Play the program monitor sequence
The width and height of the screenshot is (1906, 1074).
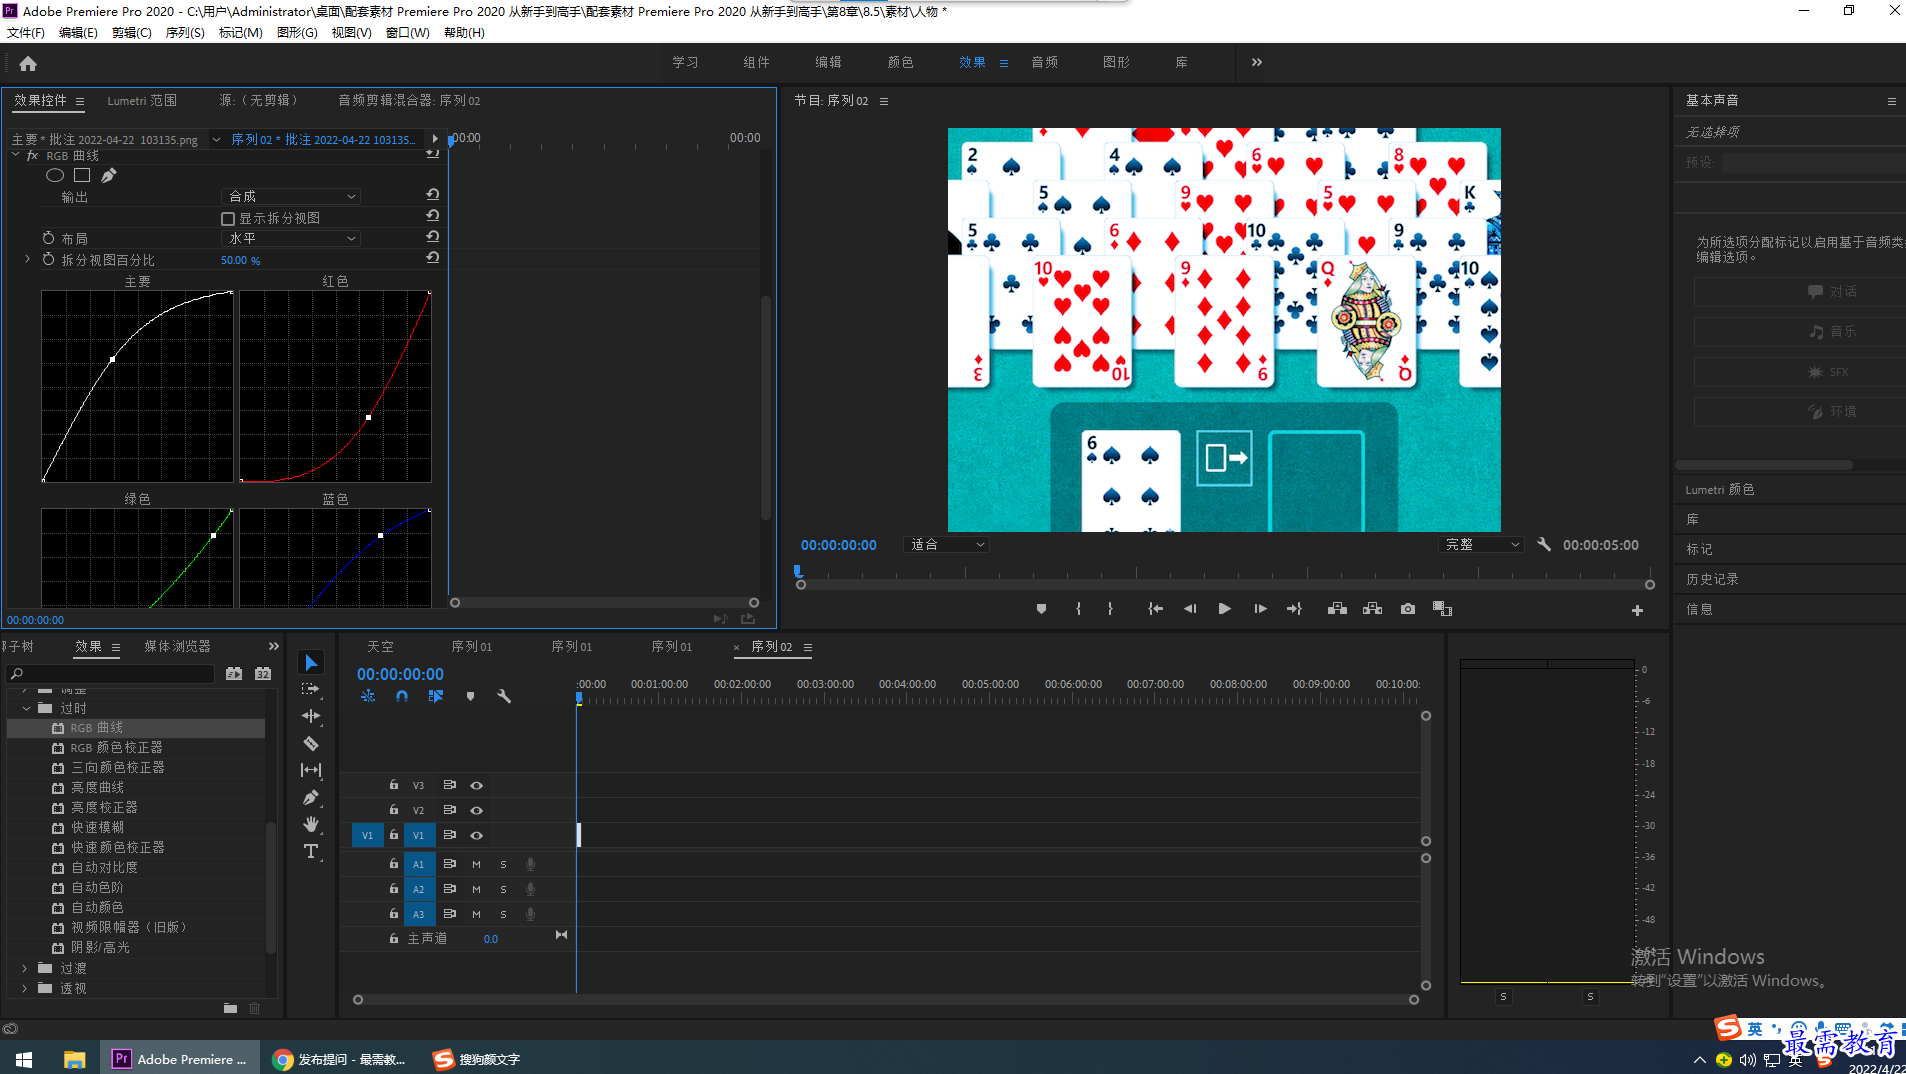point(1224,609)
